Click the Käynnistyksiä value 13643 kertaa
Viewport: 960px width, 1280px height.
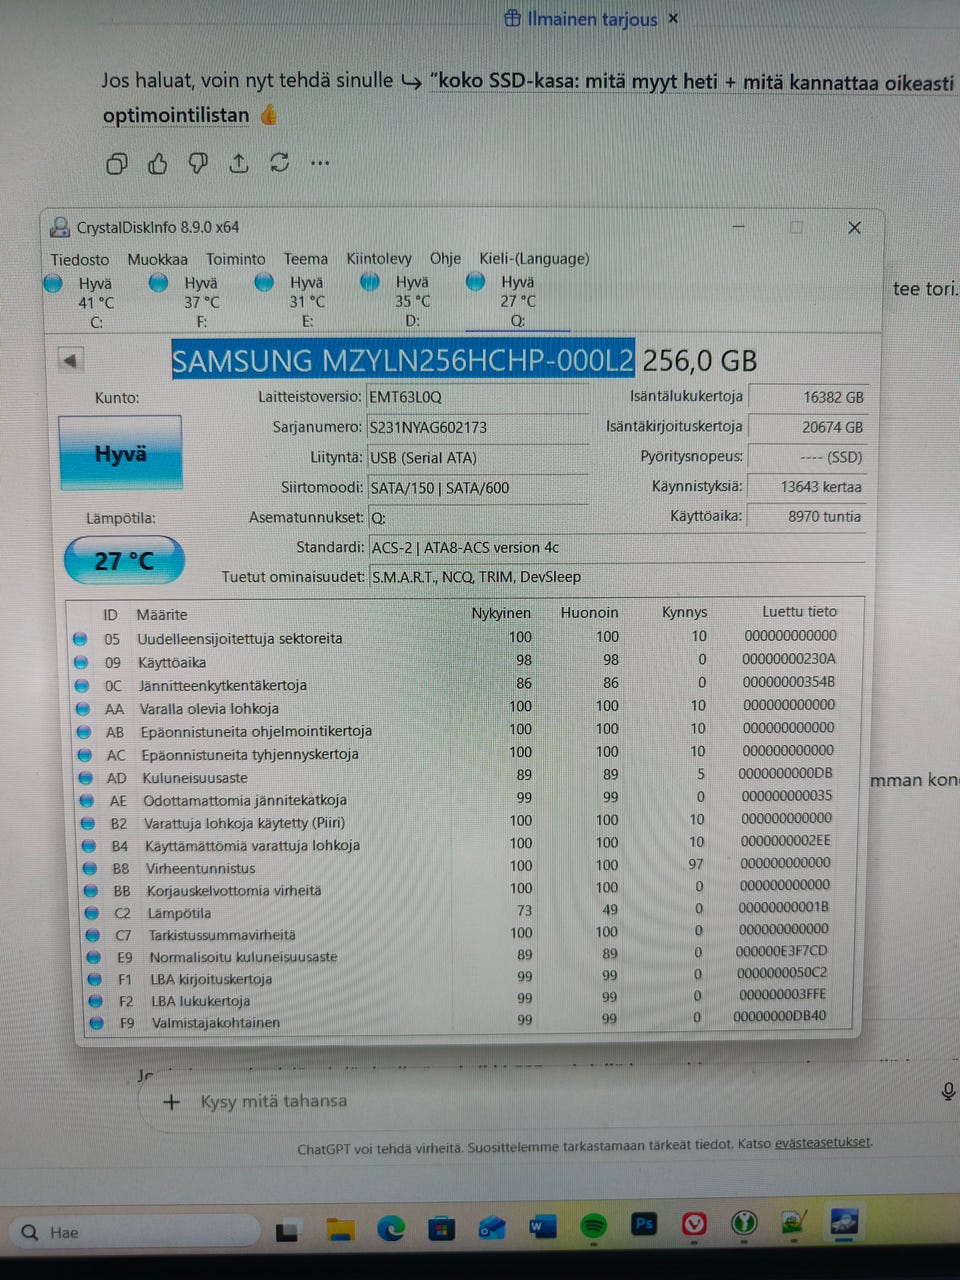coord(808,487)
